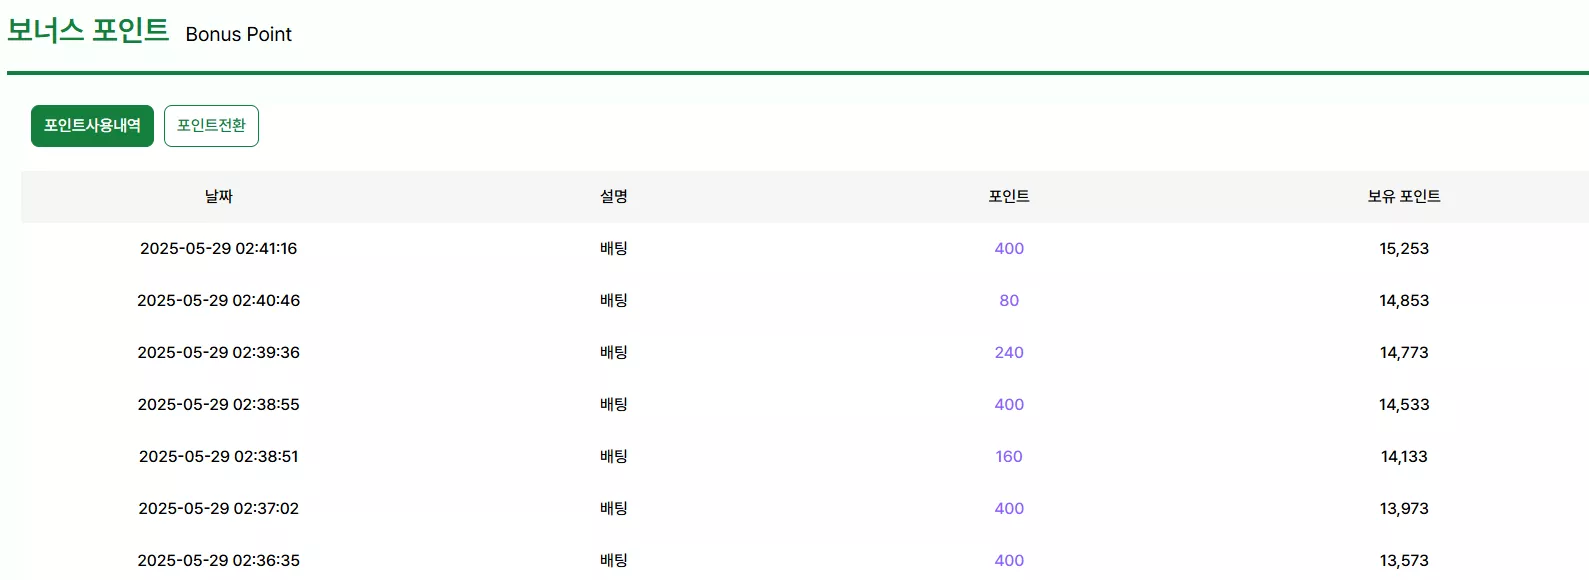1589x580 pixels.
Task: Click the 13,573 balance value
Action: (1404, 561)
